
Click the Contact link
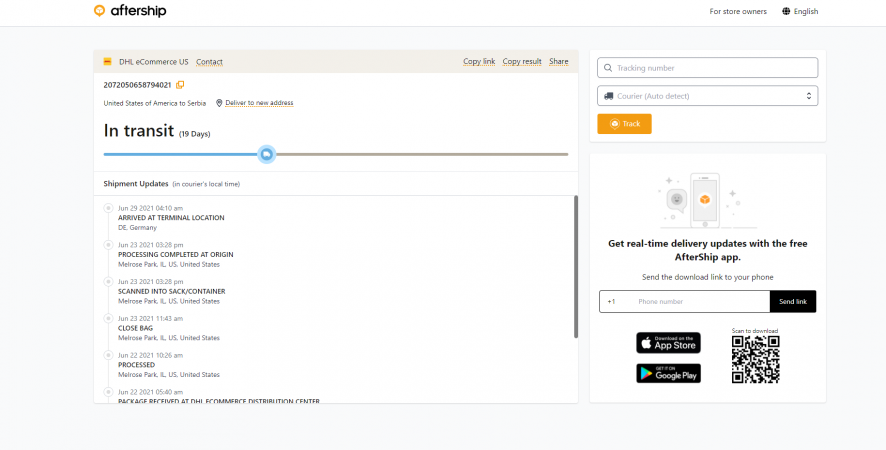click(x=209, y=62)
